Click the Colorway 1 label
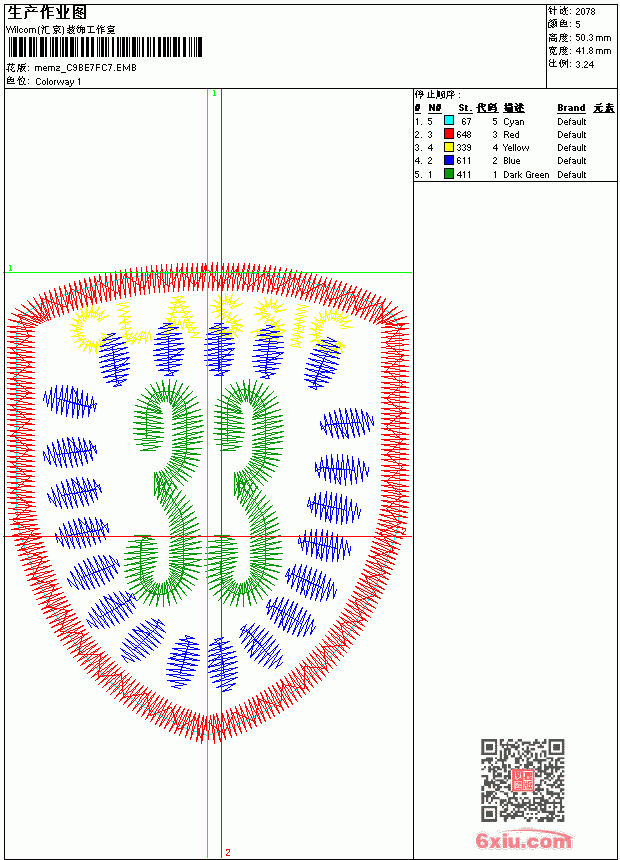Screen dimensions: 620x860 click(x=58, y=82)
